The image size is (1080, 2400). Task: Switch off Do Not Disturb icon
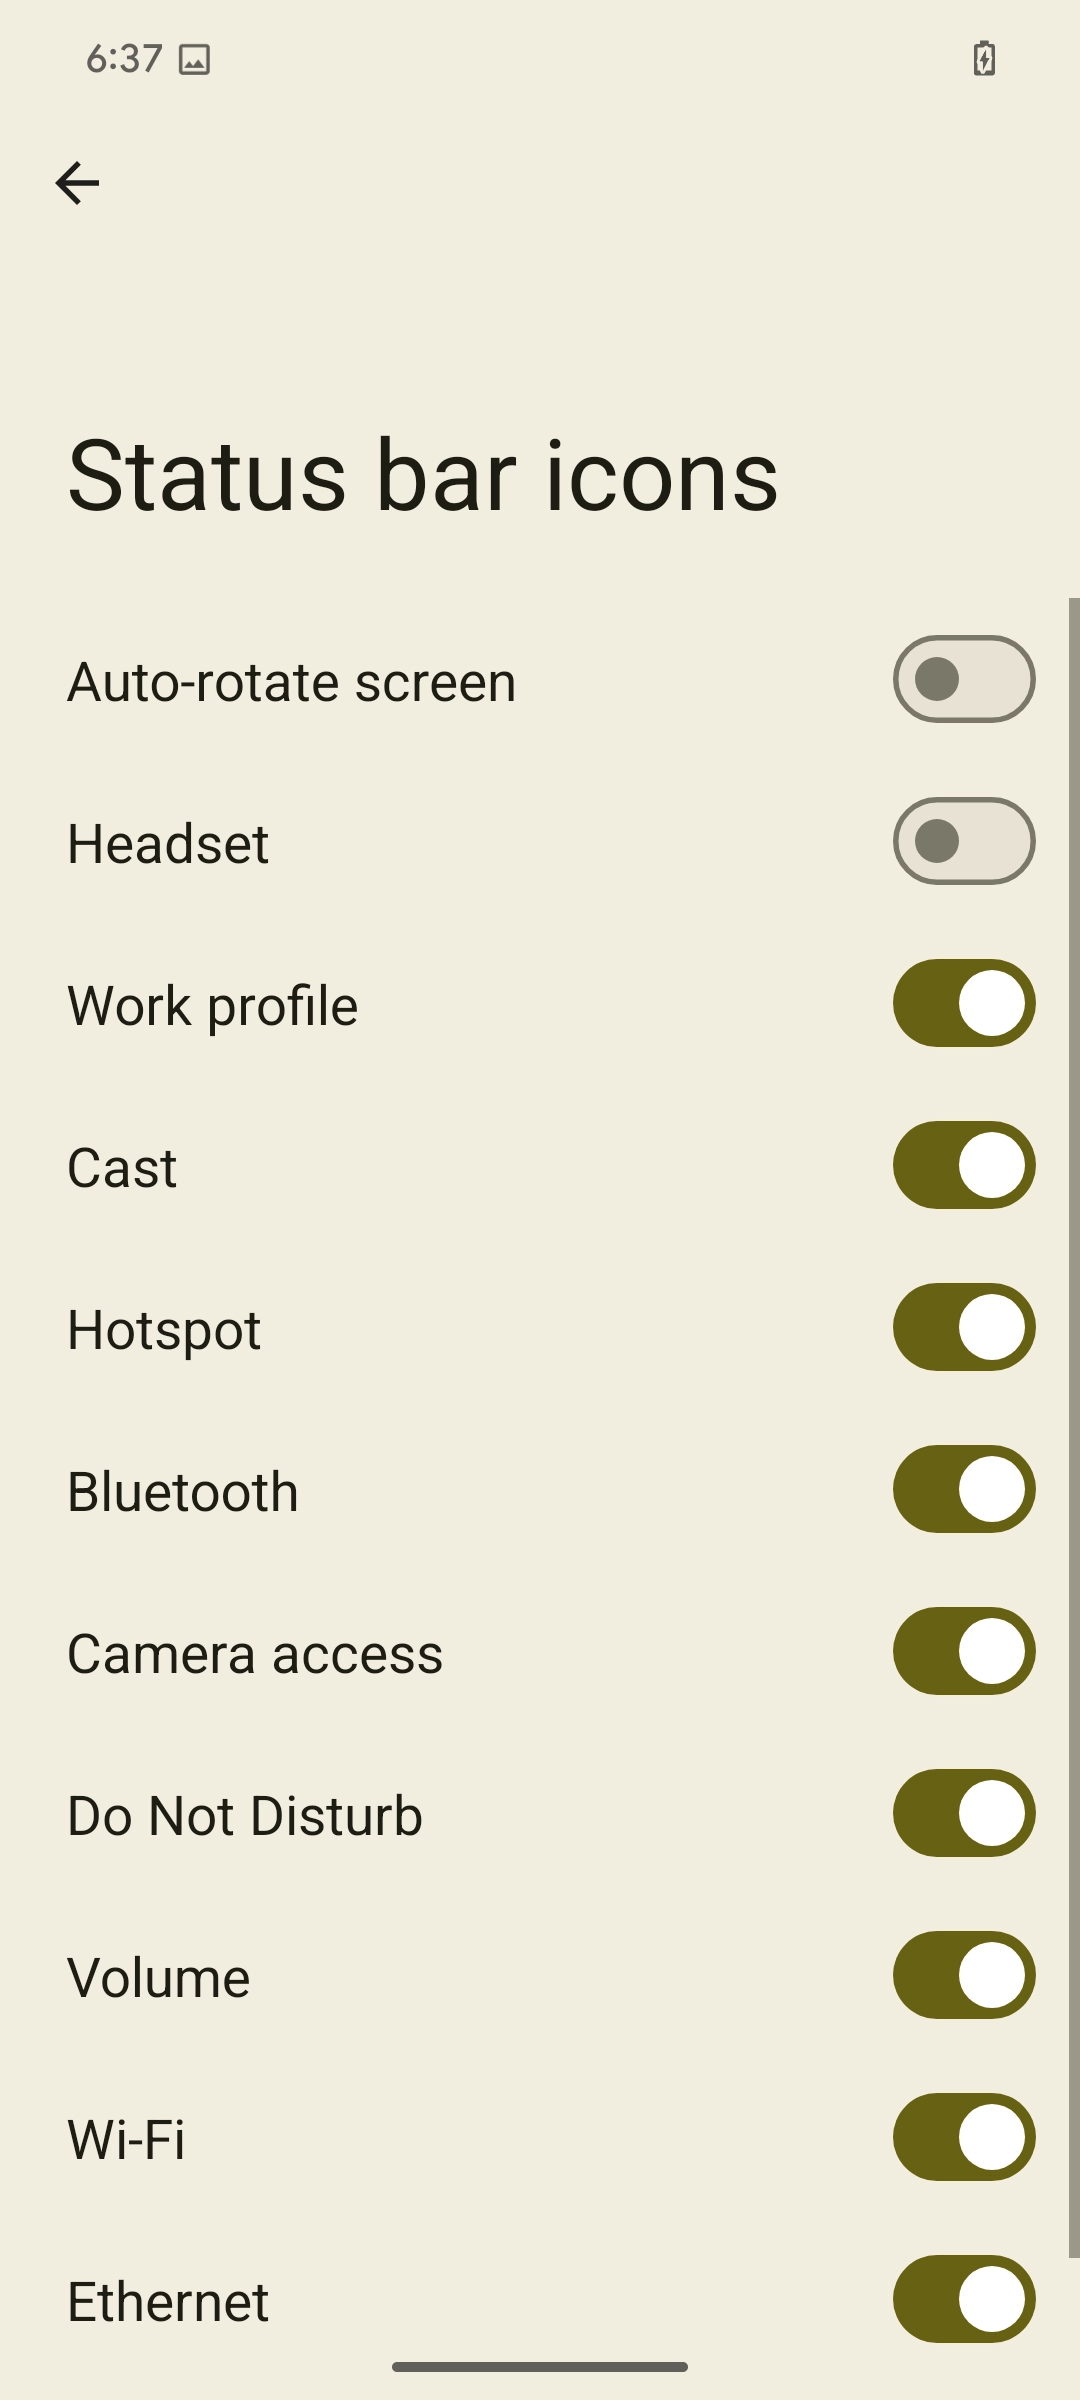click(x=963, y=1813)
